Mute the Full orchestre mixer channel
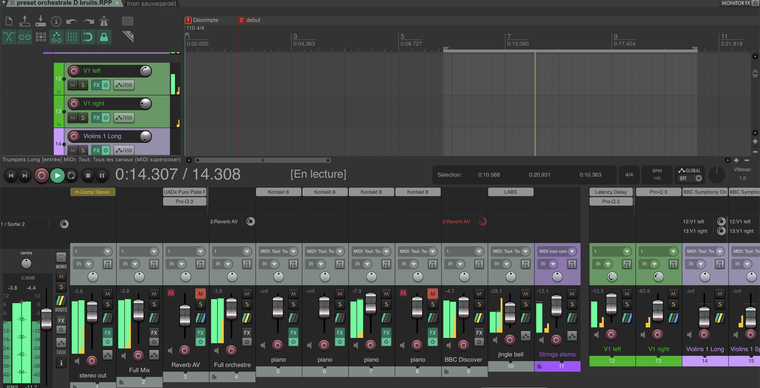760x388 pixels. tap(247, 293)
